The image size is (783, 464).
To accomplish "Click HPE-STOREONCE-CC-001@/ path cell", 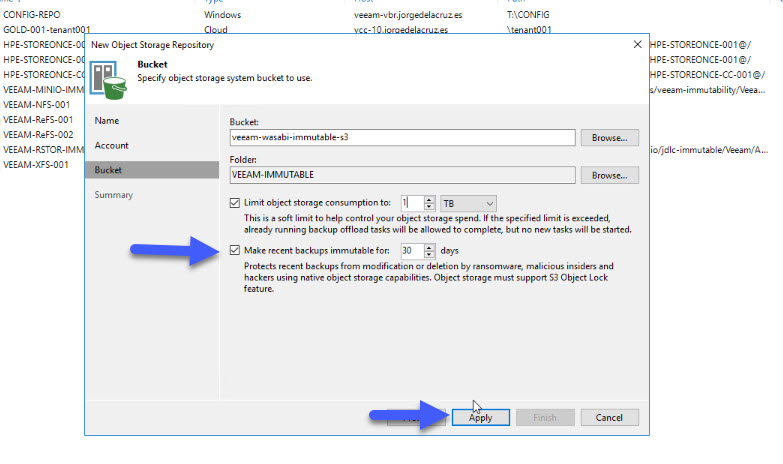I will (707, 75).
